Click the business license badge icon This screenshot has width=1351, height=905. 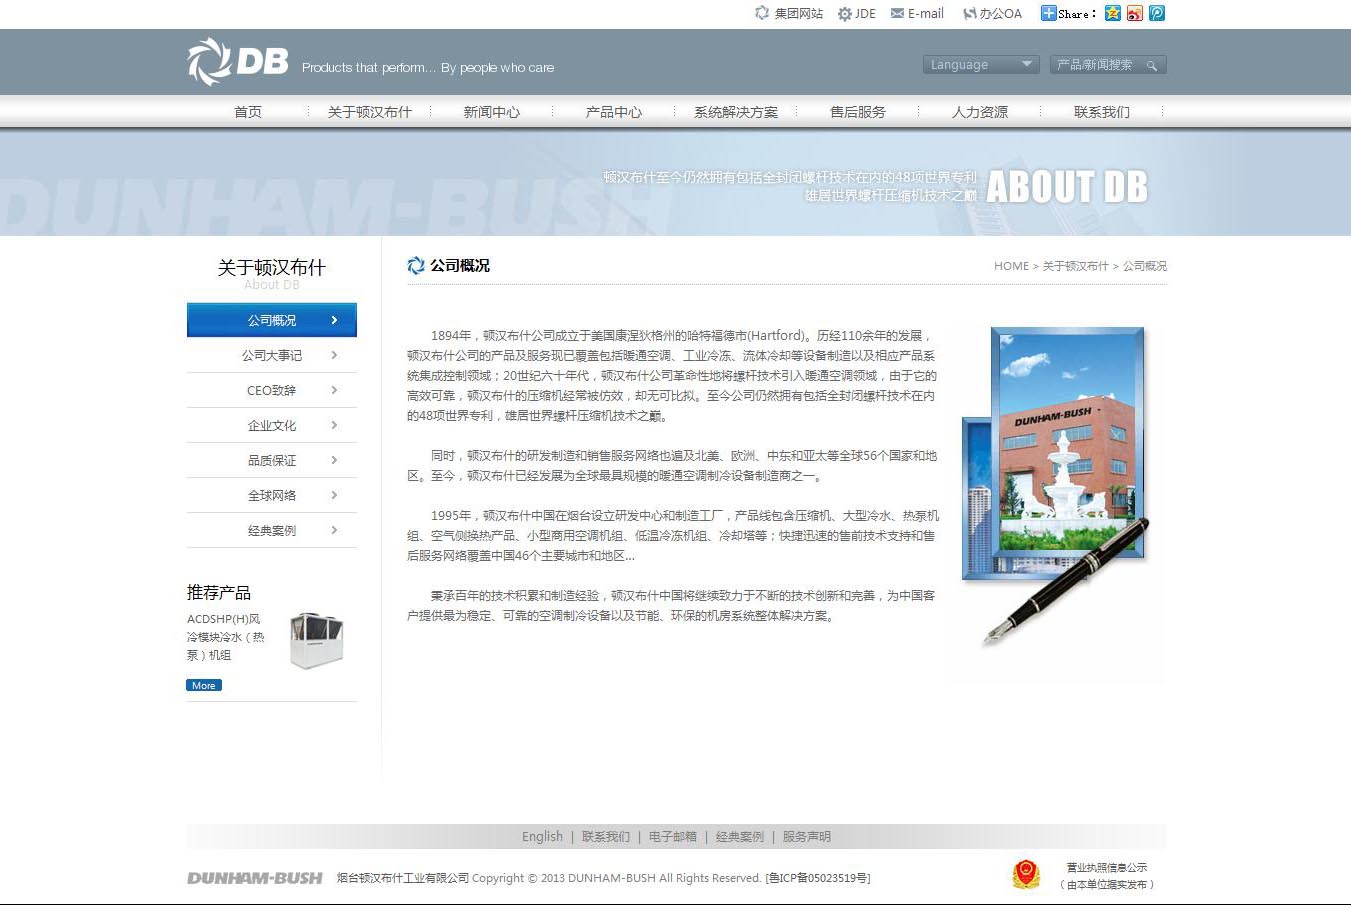1025,874
